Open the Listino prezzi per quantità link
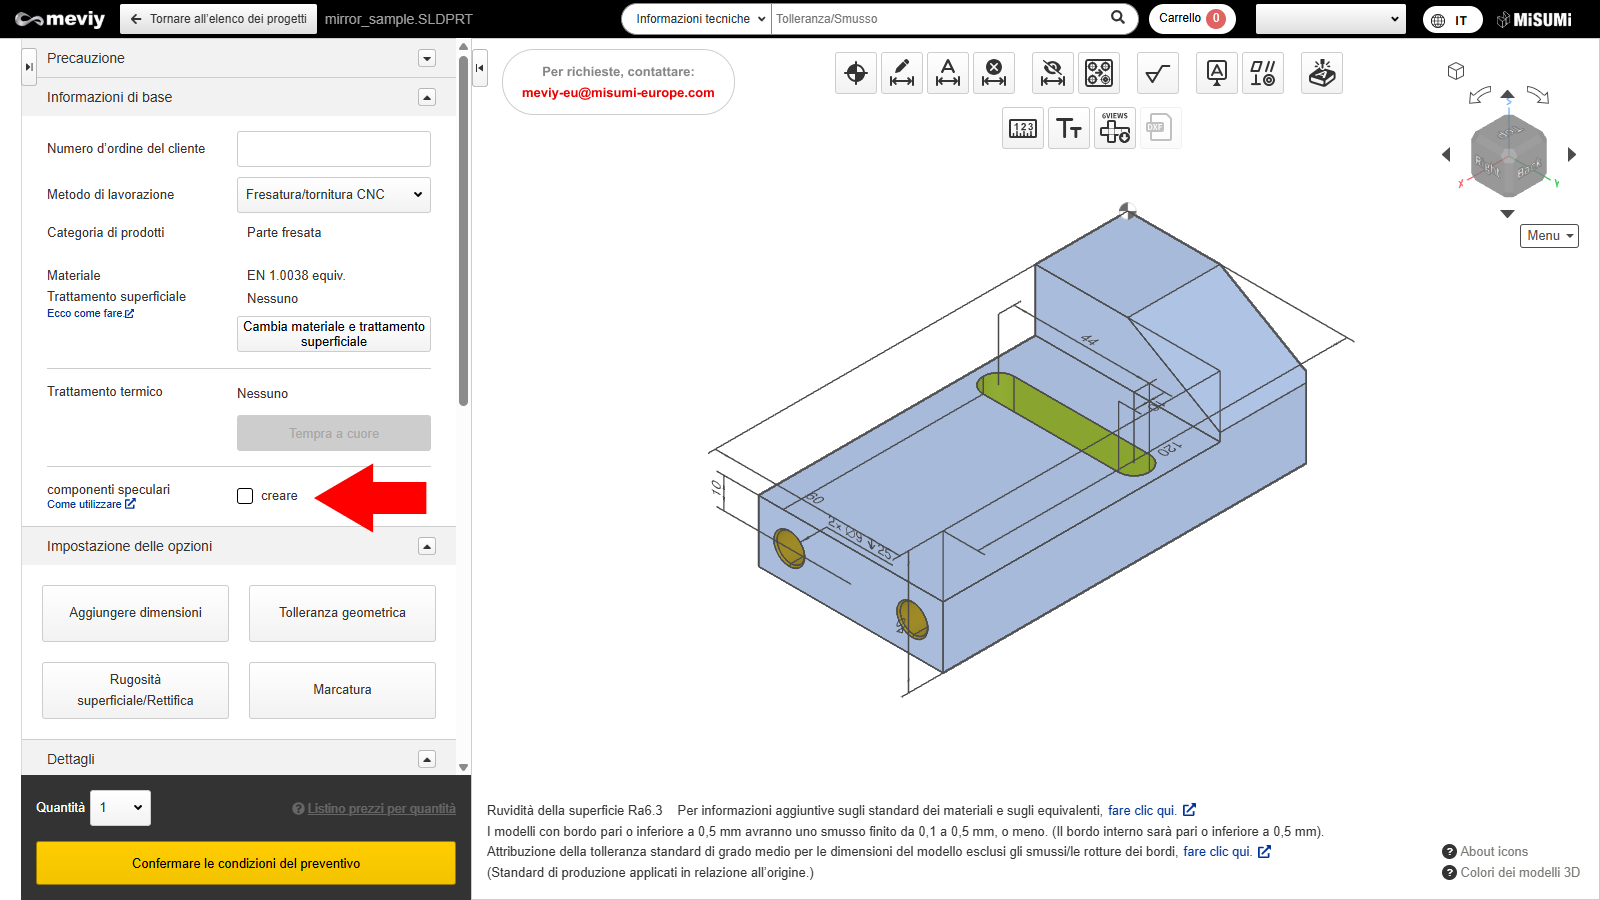1600x900 pixels. [x=381, y=809]
